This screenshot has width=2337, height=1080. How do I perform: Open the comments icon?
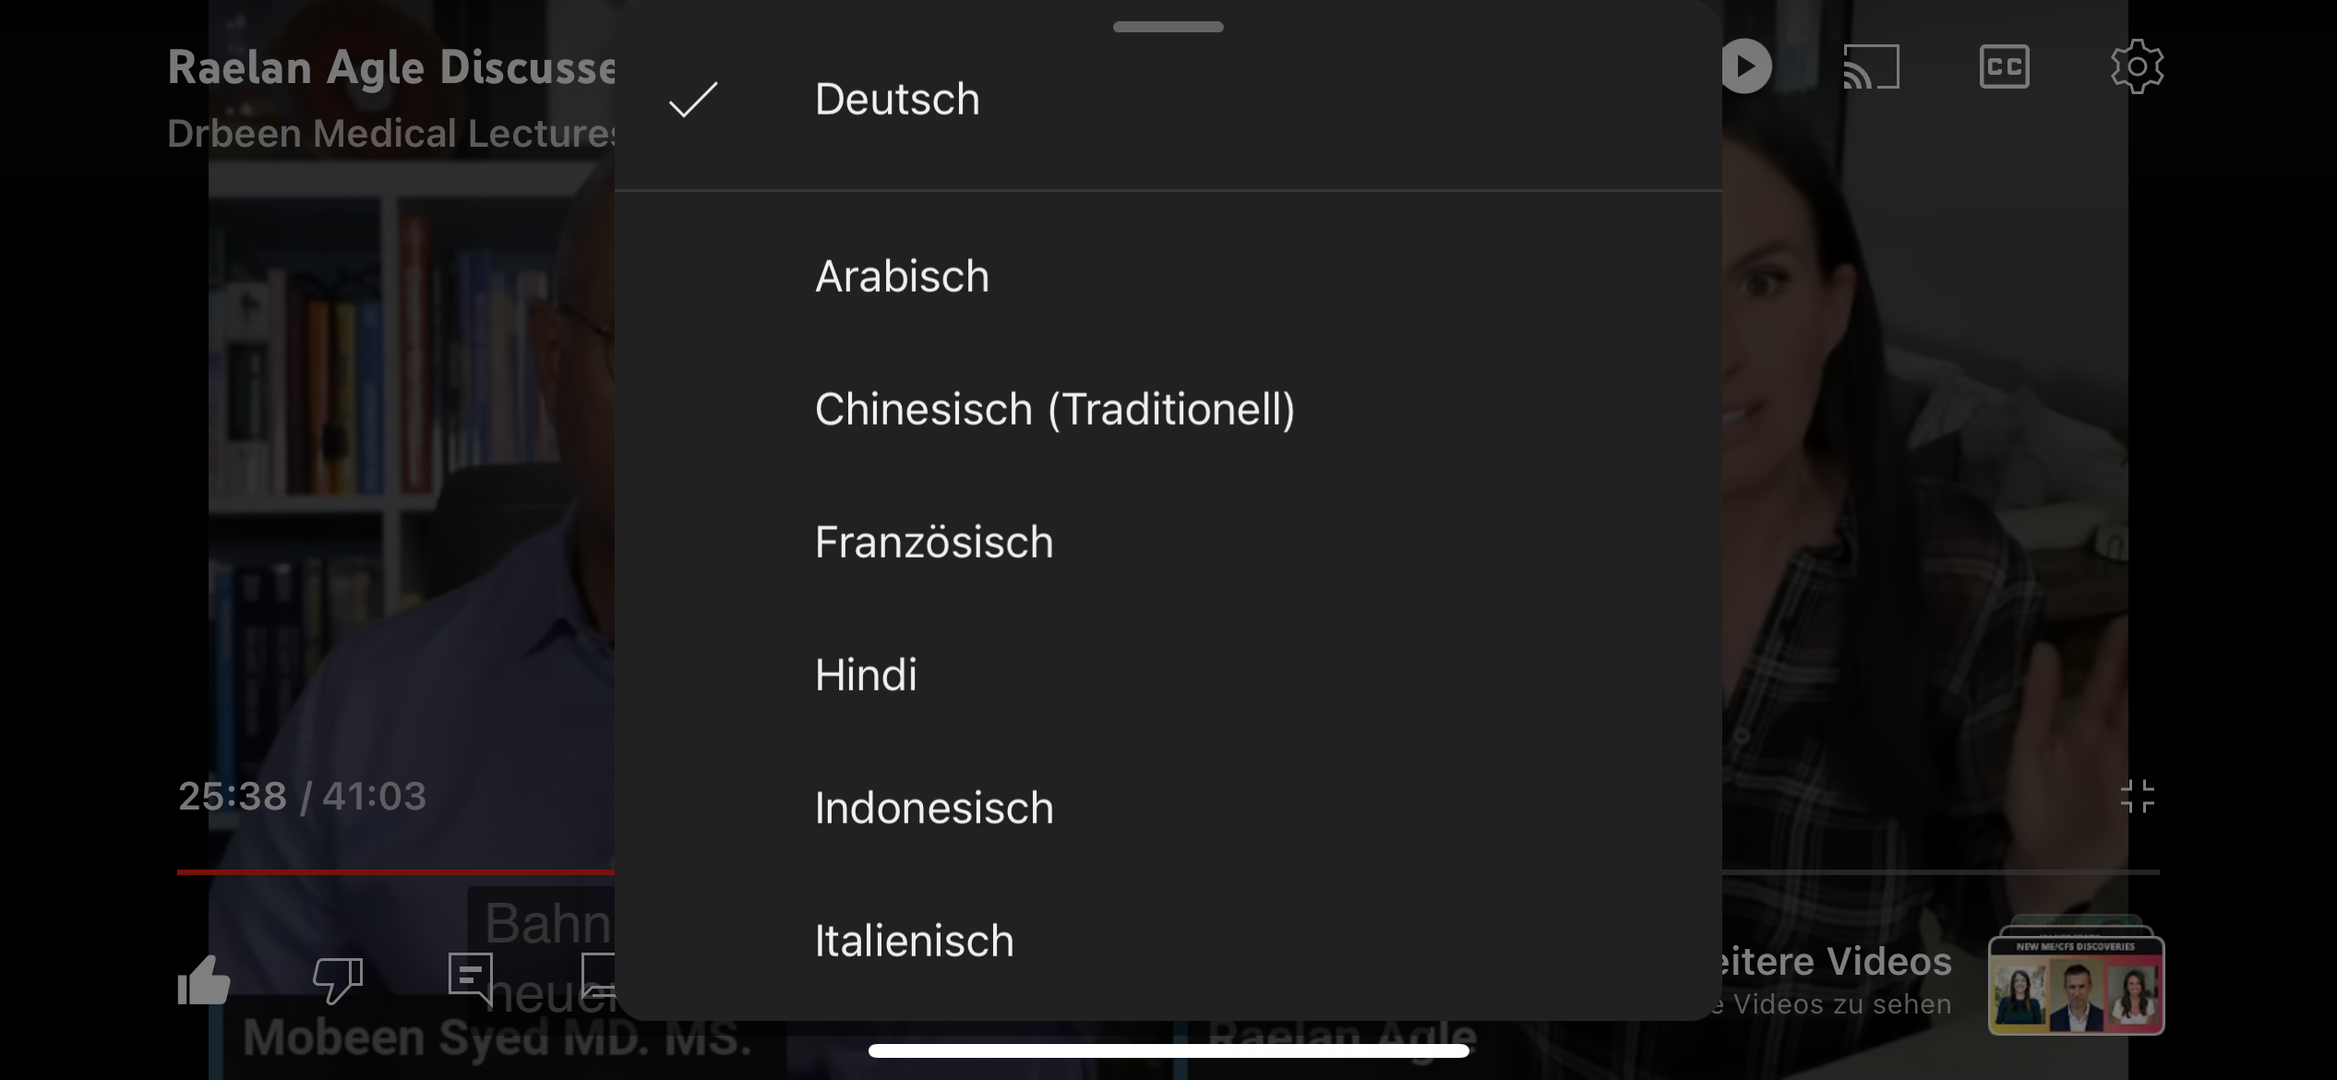471,977
